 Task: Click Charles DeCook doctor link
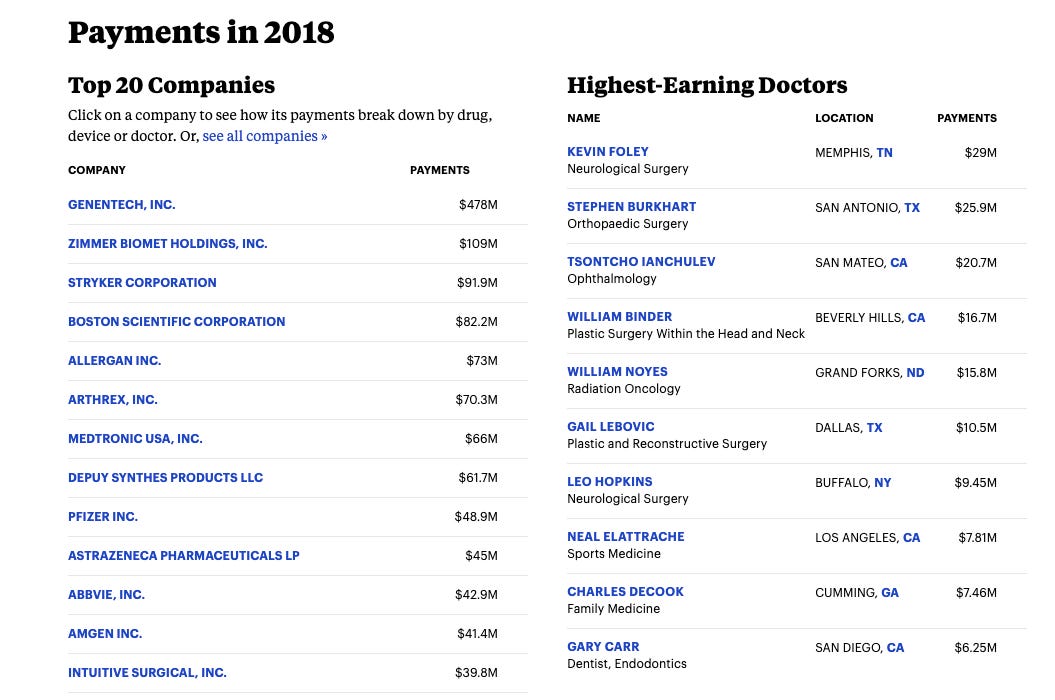[x=625, y=592]
